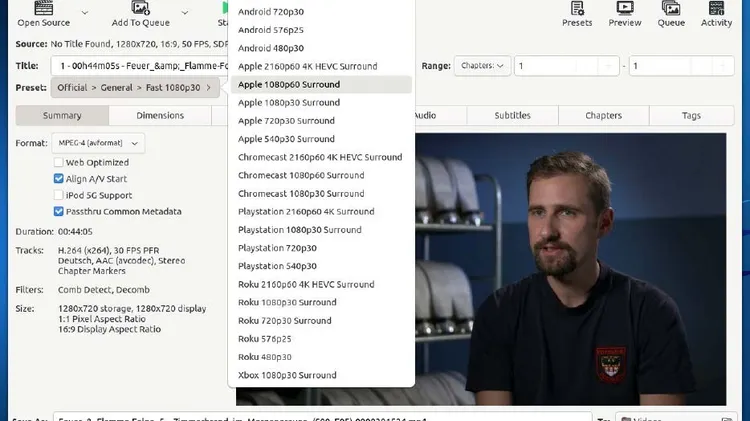Open the Preview window icon
Viewport: 750px width, 421px height.
tap(625, 8)
